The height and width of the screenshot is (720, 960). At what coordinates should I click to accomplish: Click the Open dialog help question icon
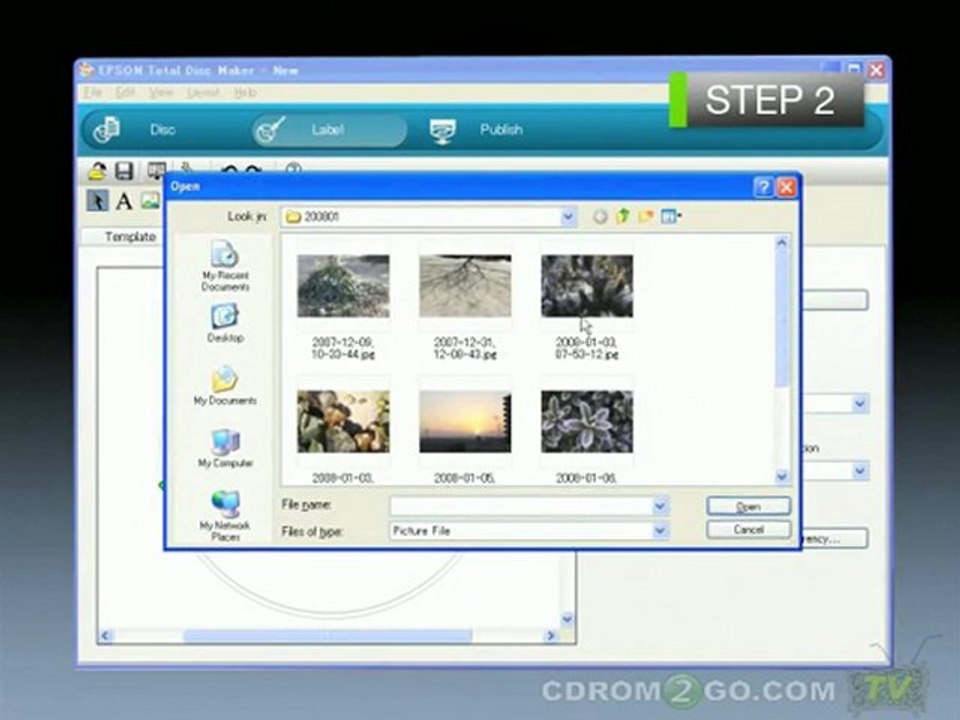(x=763, y=187)
